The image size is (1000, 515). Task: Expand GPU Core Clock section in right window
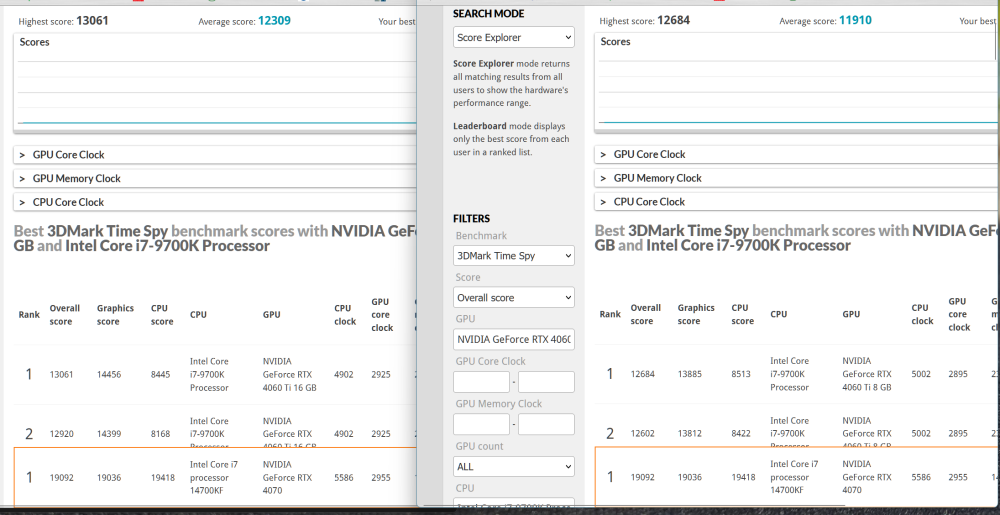click(x=649, y=155)
